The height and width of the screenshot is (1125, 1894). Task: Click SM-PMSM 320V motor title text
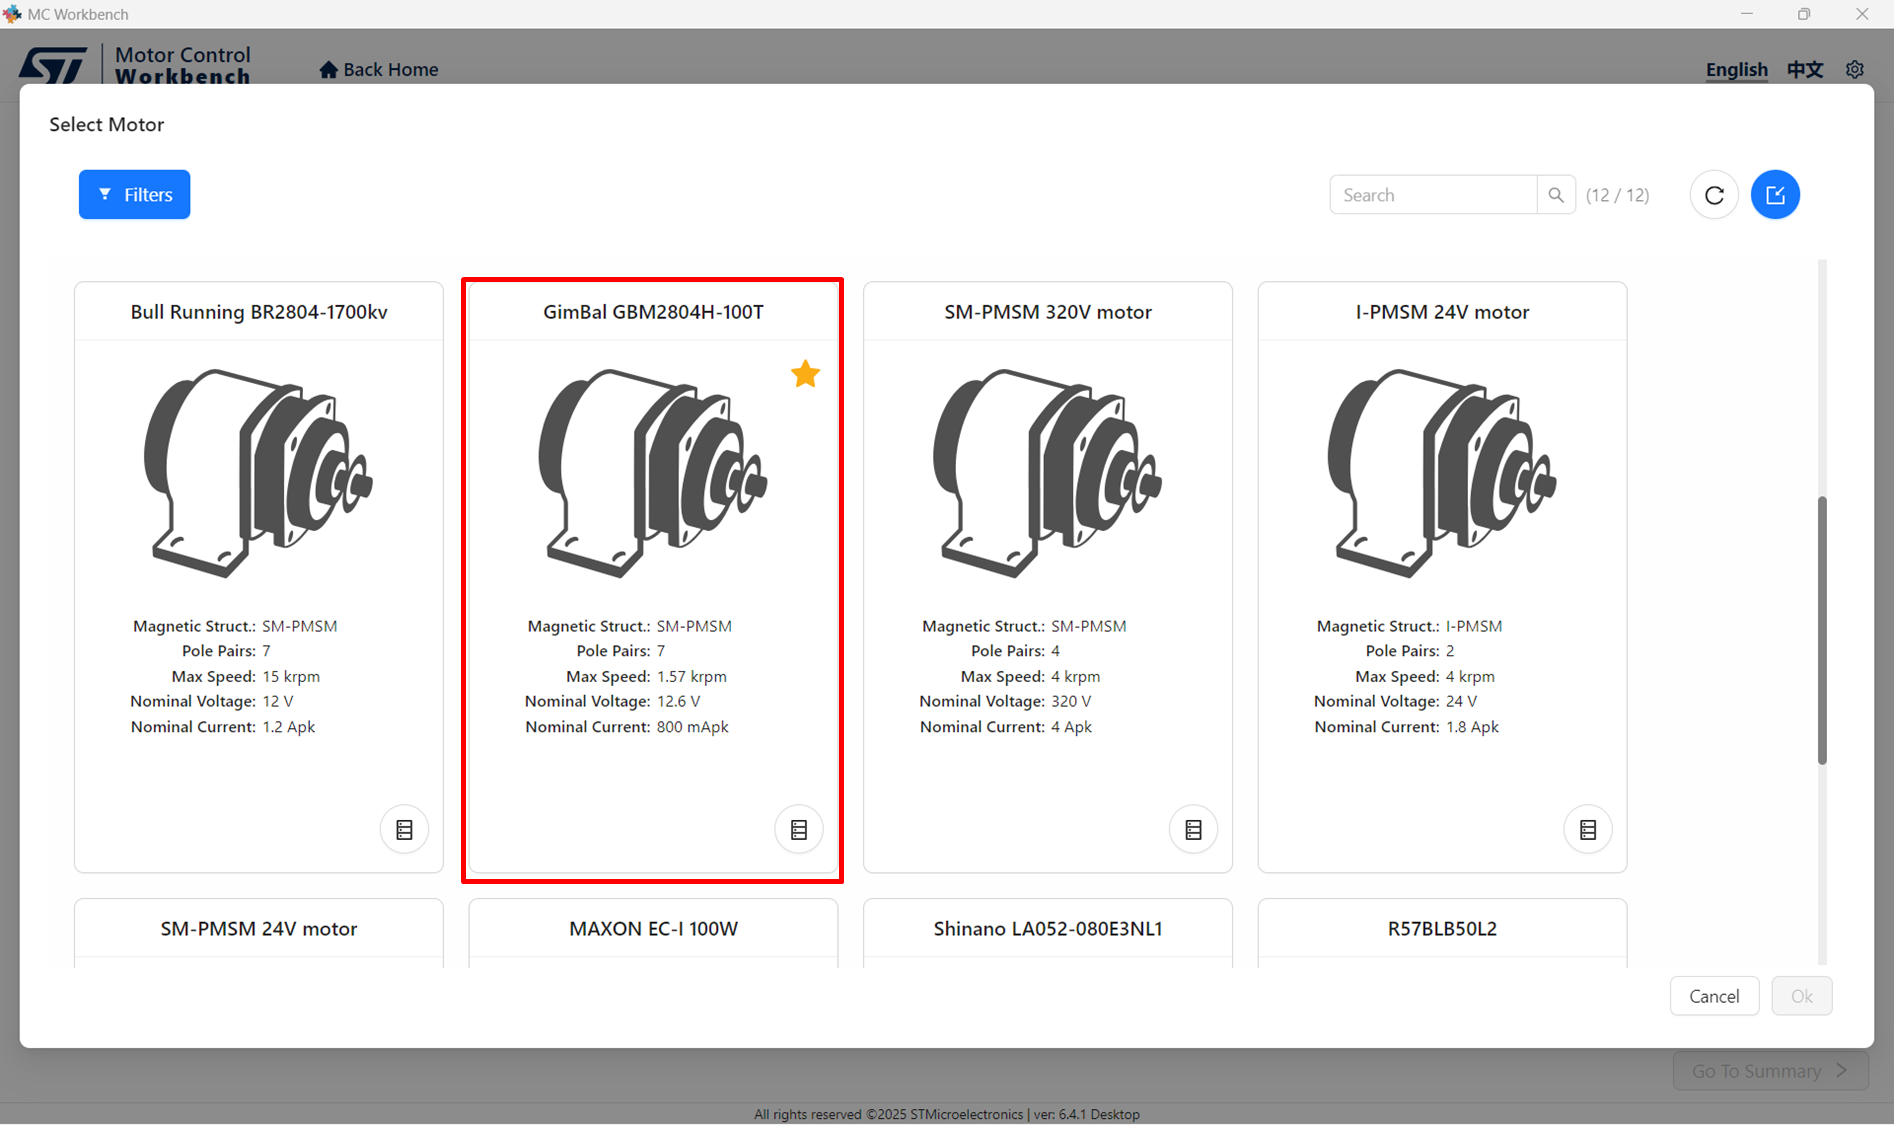point(1048,312)
